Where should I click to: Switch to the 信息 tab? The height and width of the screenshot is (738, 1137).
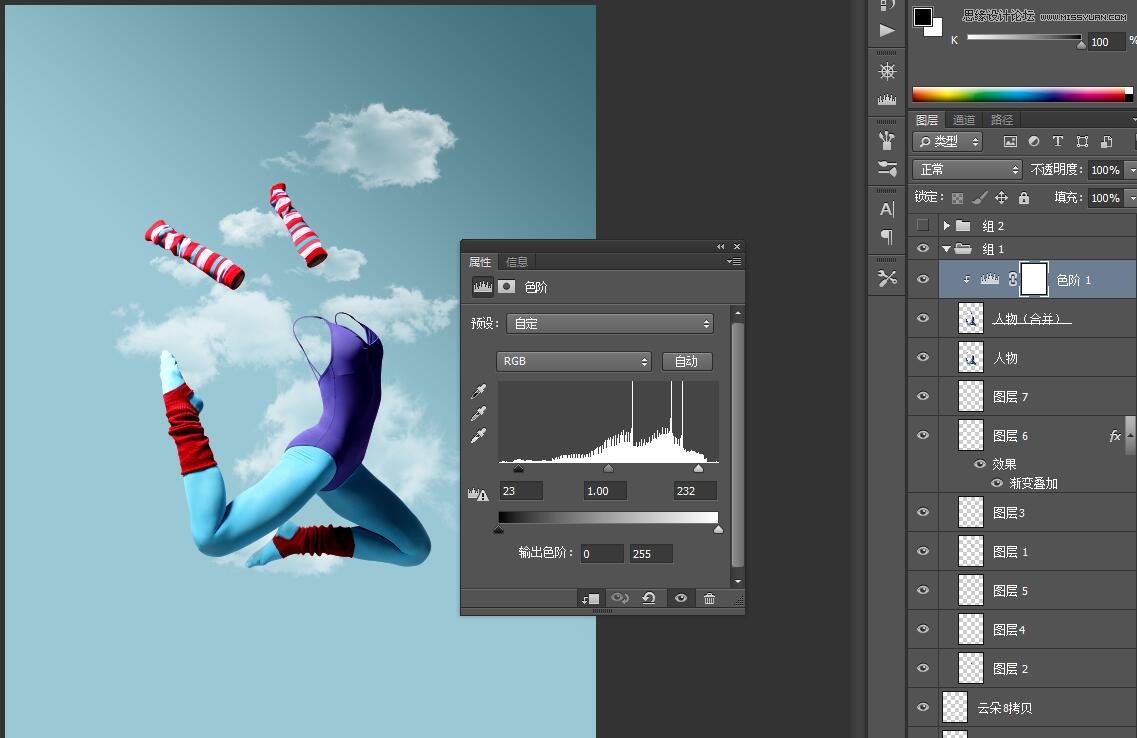pos(517,262)
